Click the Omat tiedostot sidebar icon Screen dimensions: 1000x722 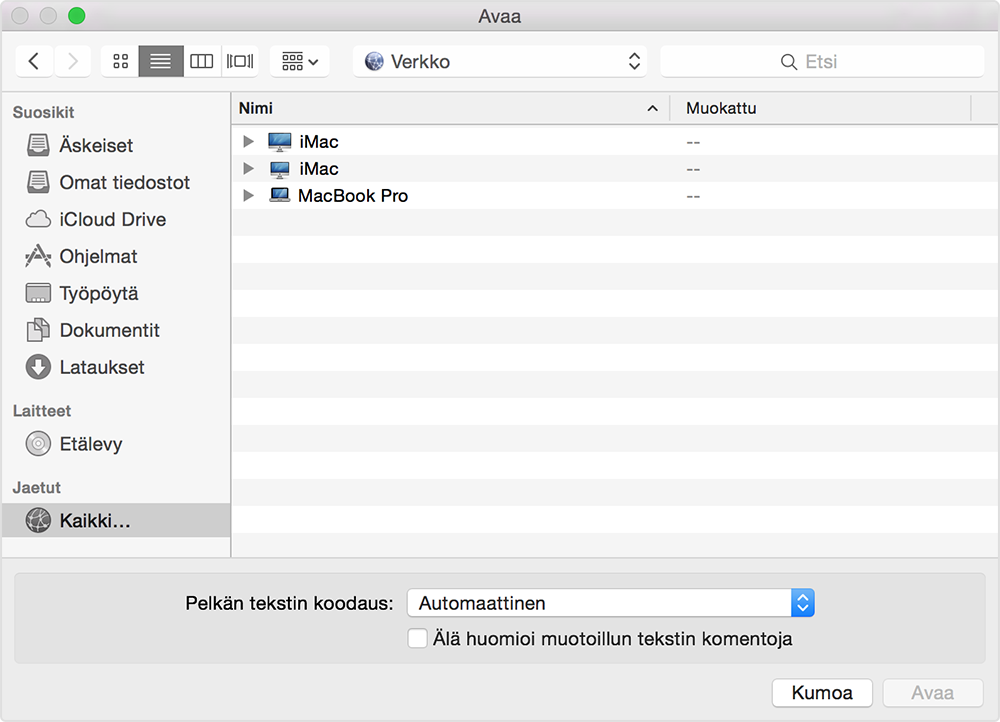(38, 182)
